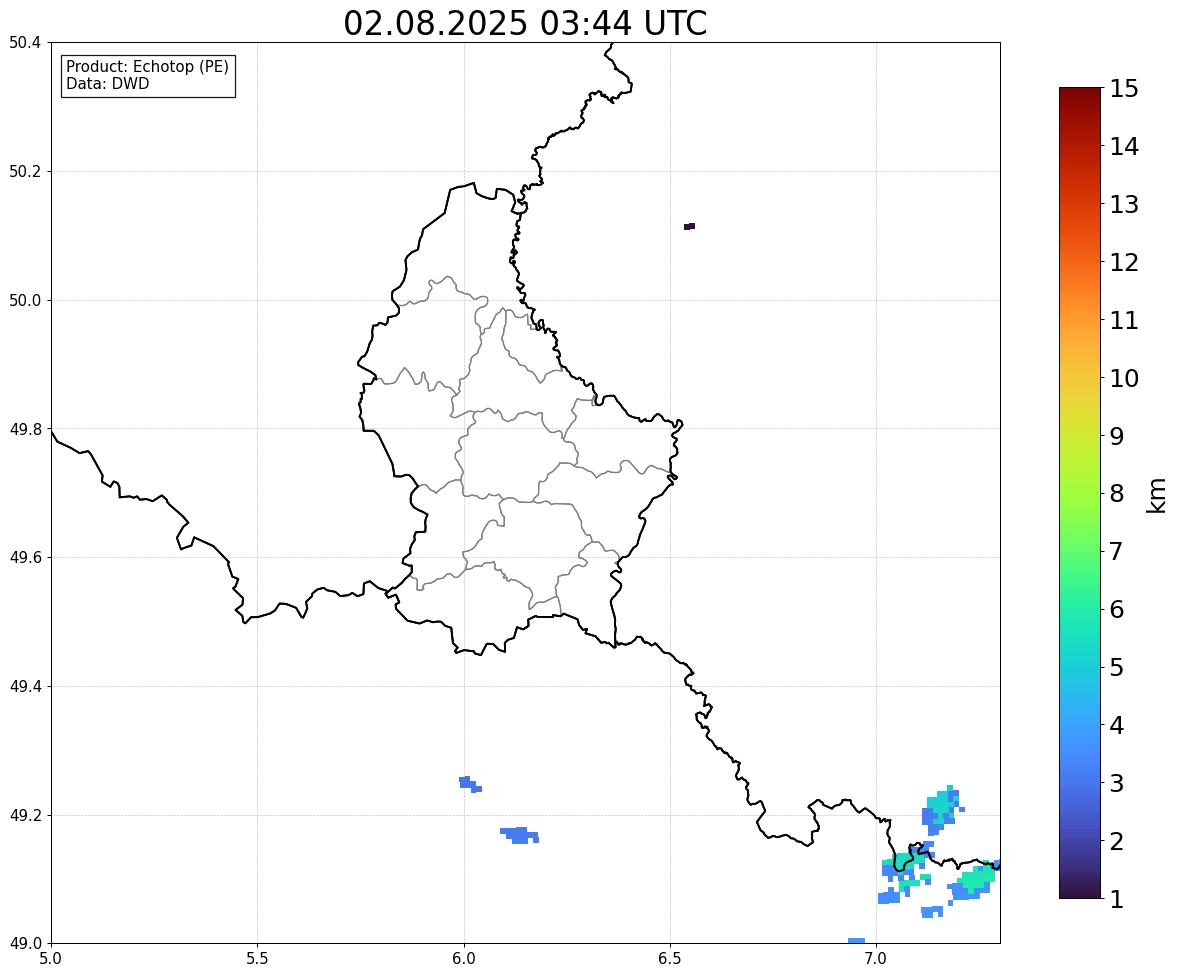The width and height of the screenshot is (1178, 976).
Task: Click the colorbar tick label 12
Action: (x=1124, y=262)
